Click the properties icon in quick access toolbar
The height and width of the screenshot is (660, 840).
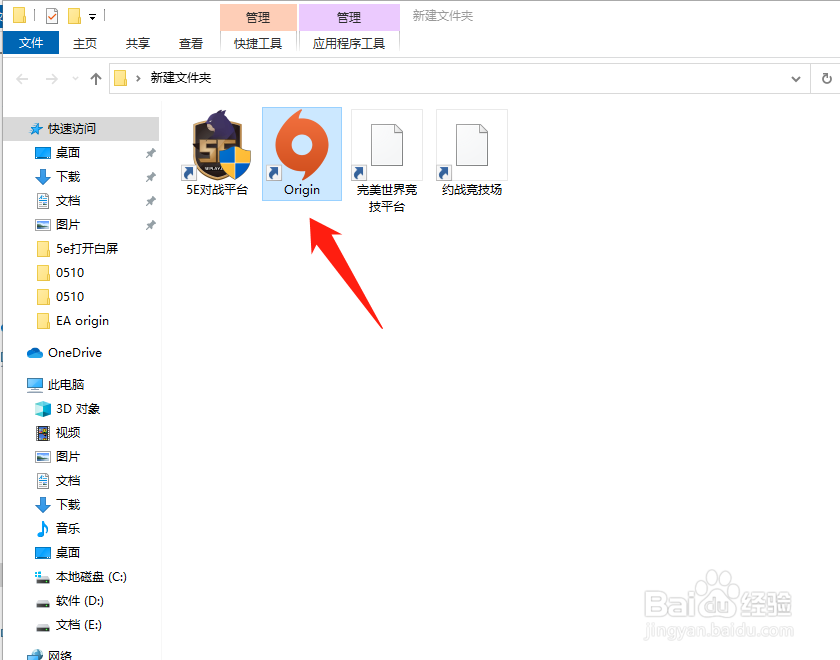pos(52,16)
